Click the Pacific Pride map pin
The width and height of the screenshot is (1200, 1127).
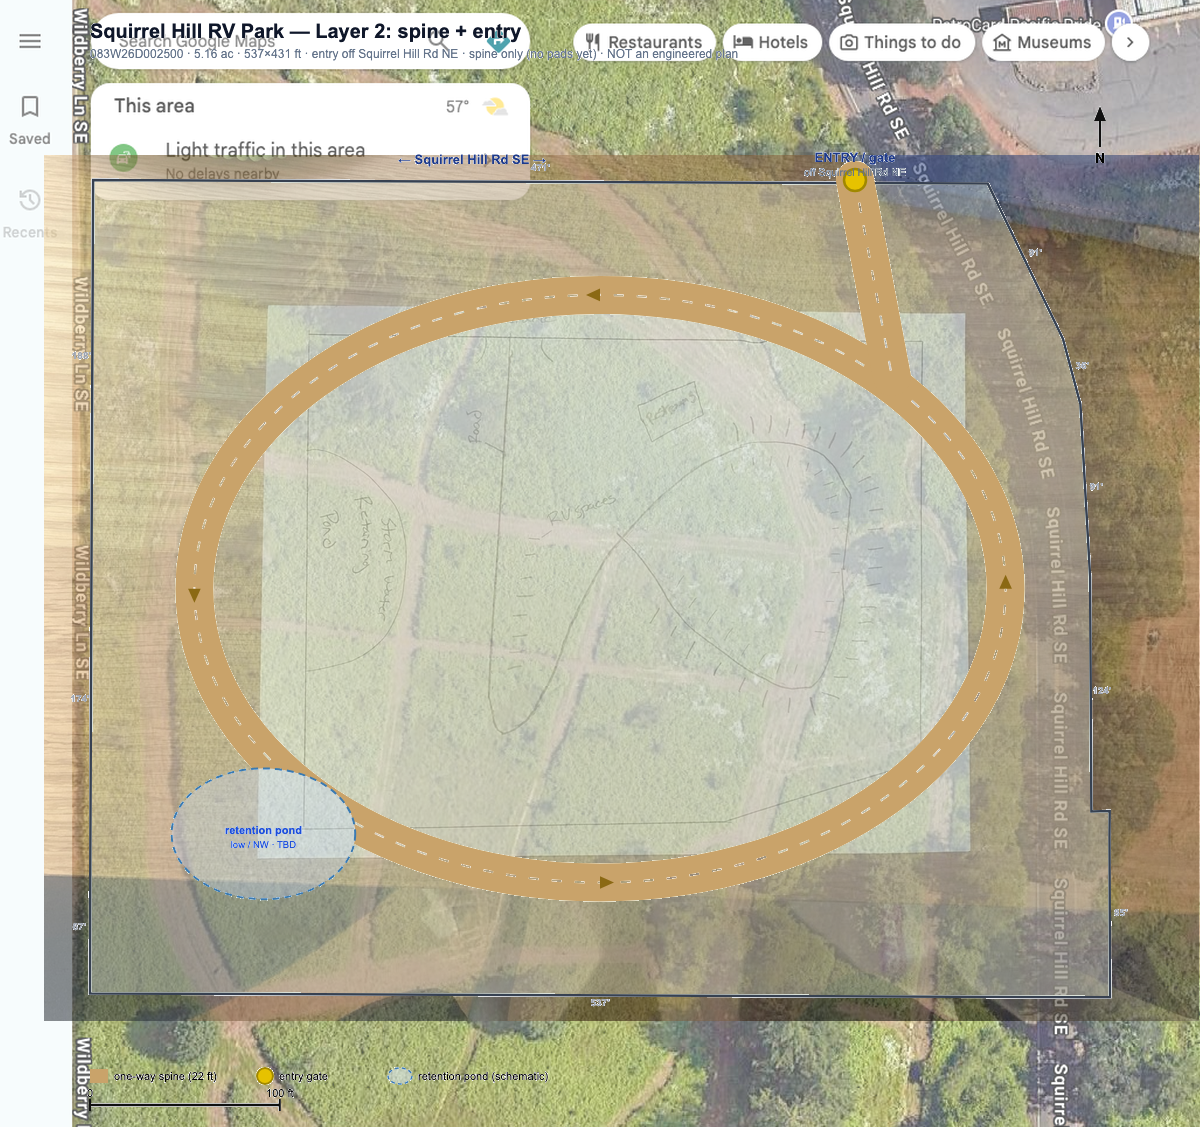click(1119, 22)
